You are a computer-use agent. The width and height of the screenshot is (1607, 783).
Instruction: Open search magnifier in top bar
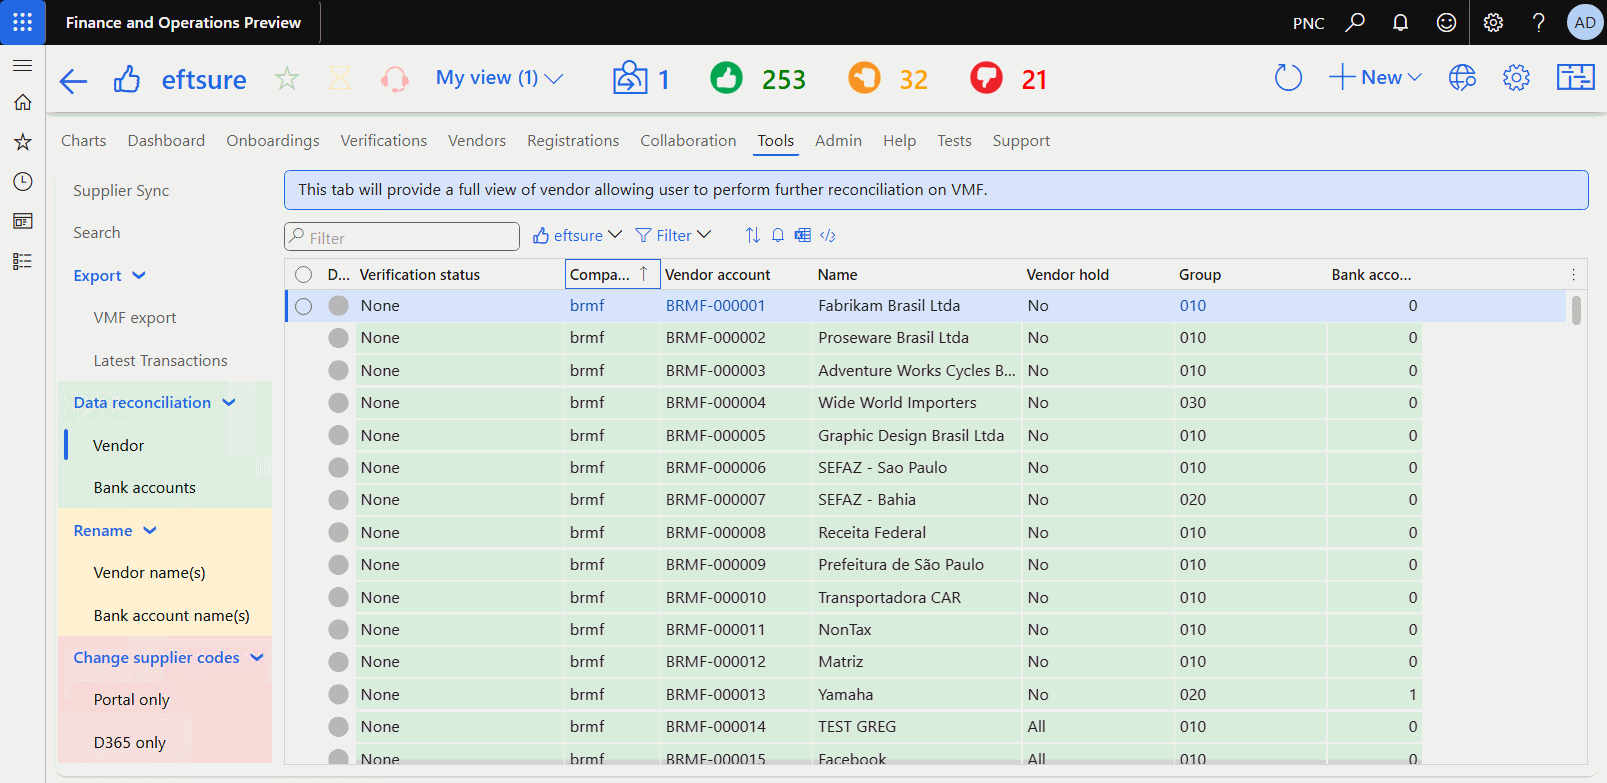(x=1355, y=22)
